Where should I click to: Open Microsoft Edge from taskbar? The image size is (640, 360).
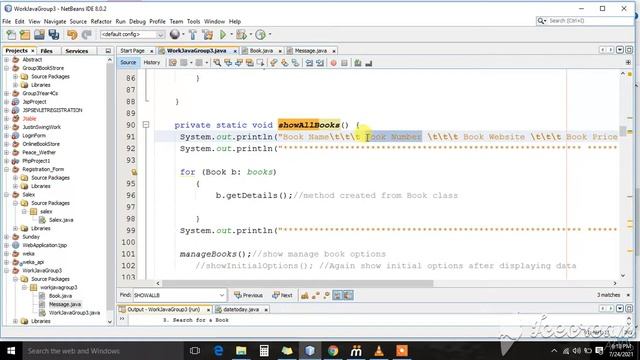click(218, 351)
